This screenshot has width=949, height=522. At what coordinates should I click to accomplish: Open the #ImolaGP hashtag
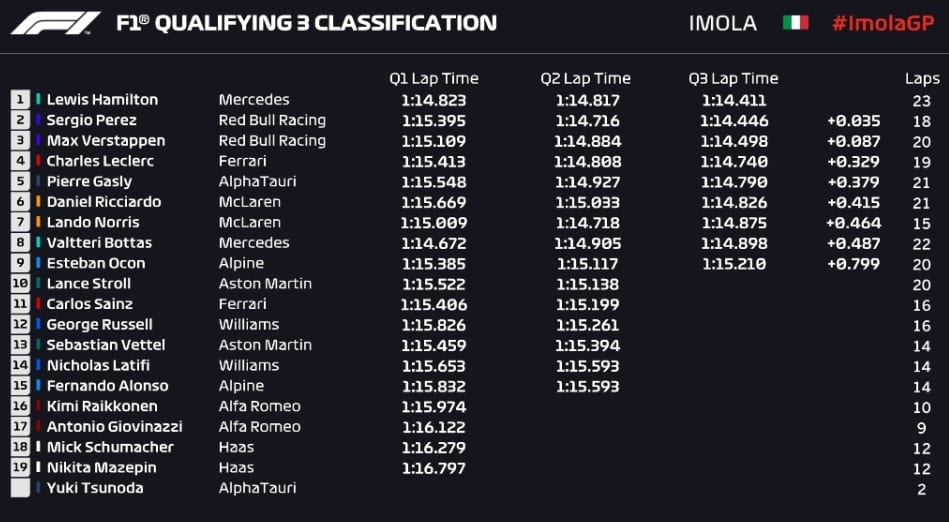pos(883,23)
